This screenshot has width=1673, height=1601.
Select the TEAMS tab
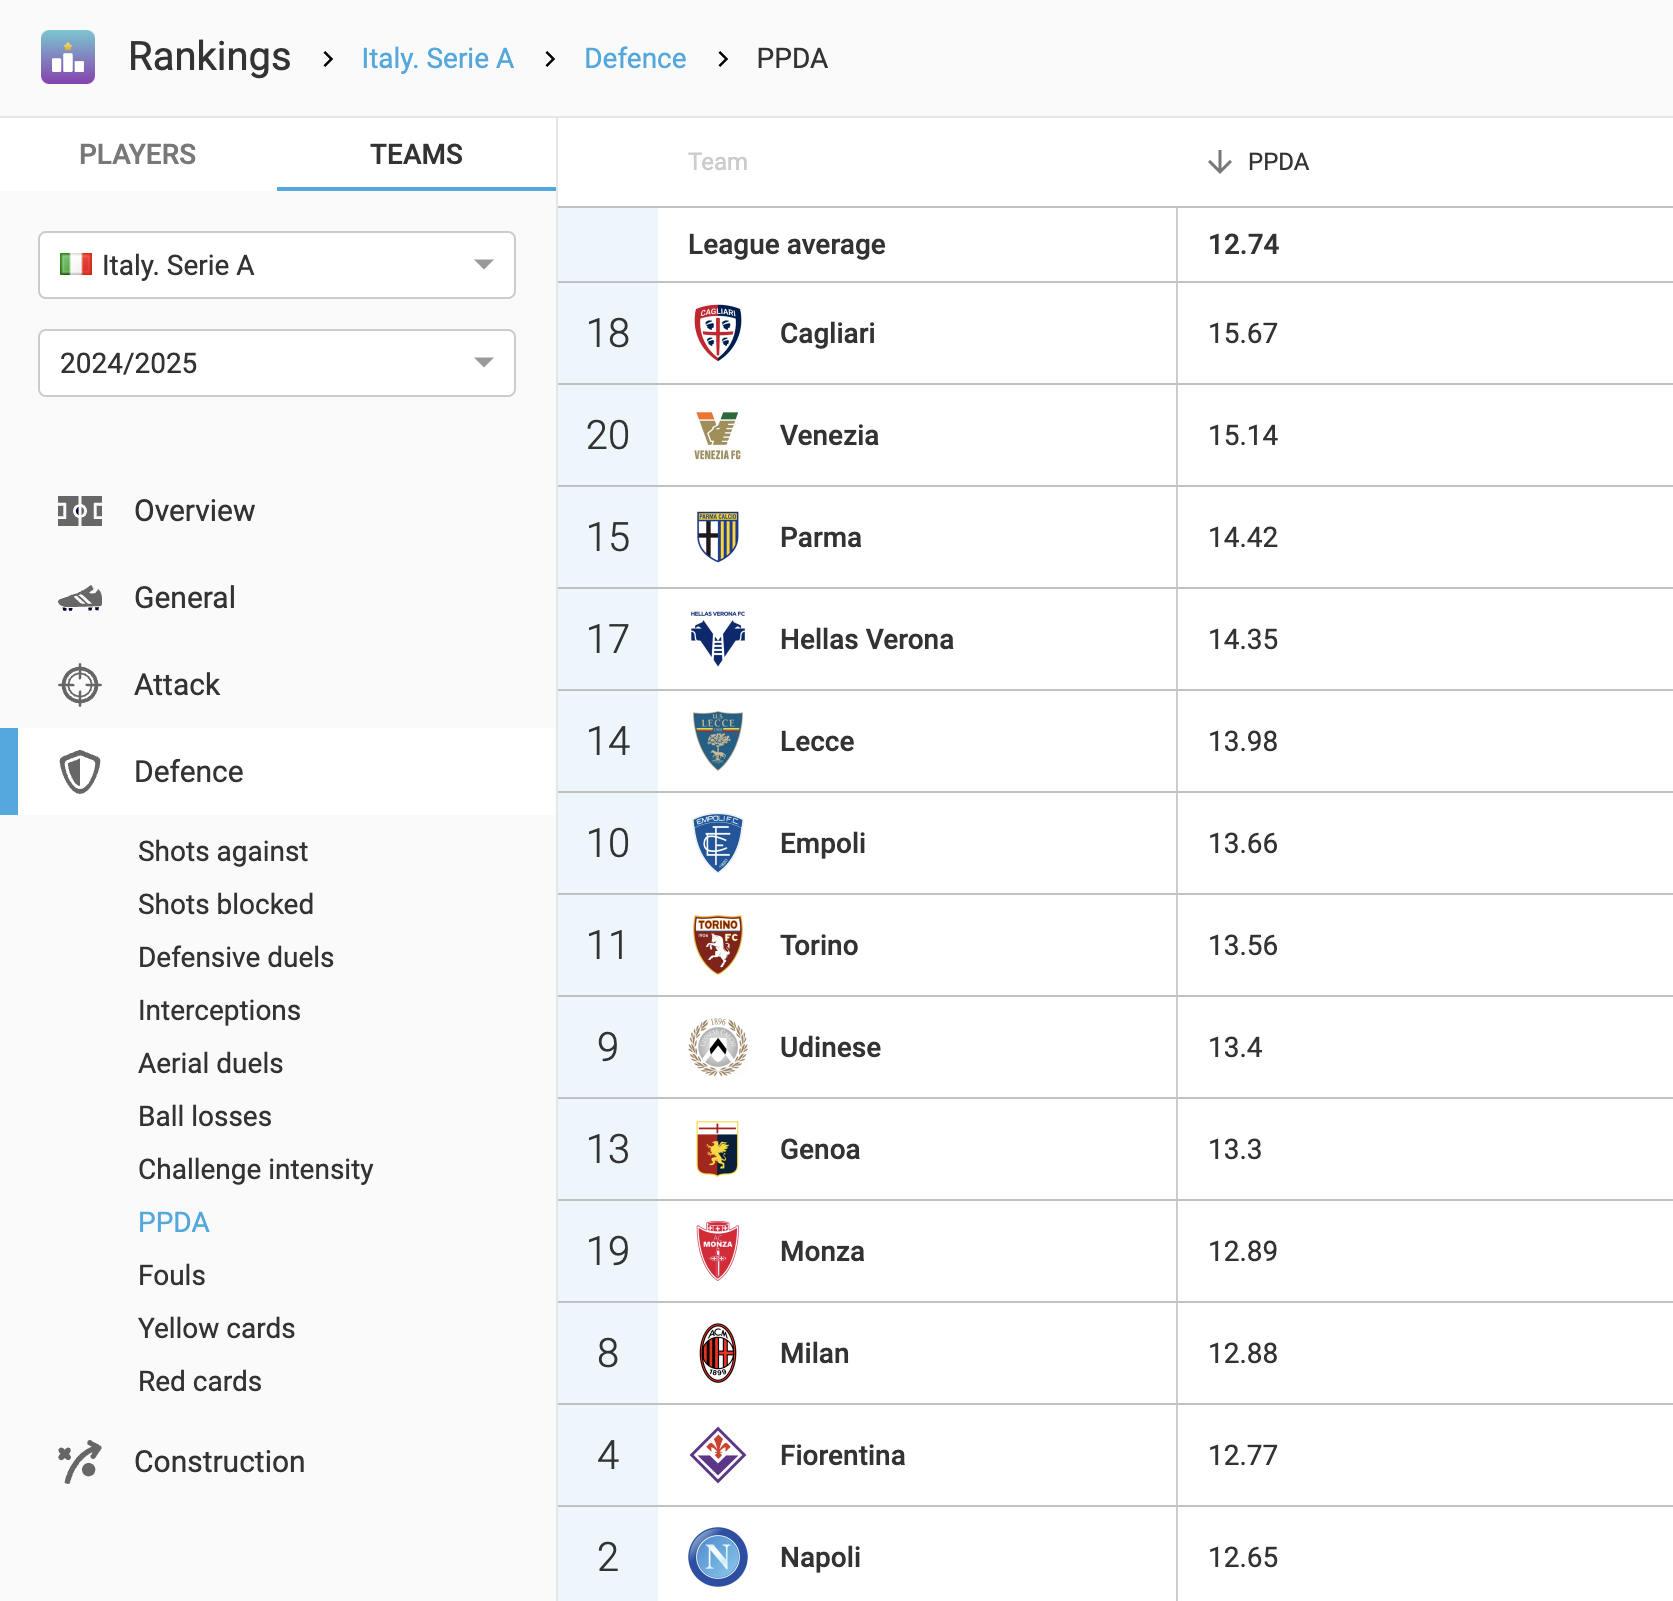[x=416, y=154]
